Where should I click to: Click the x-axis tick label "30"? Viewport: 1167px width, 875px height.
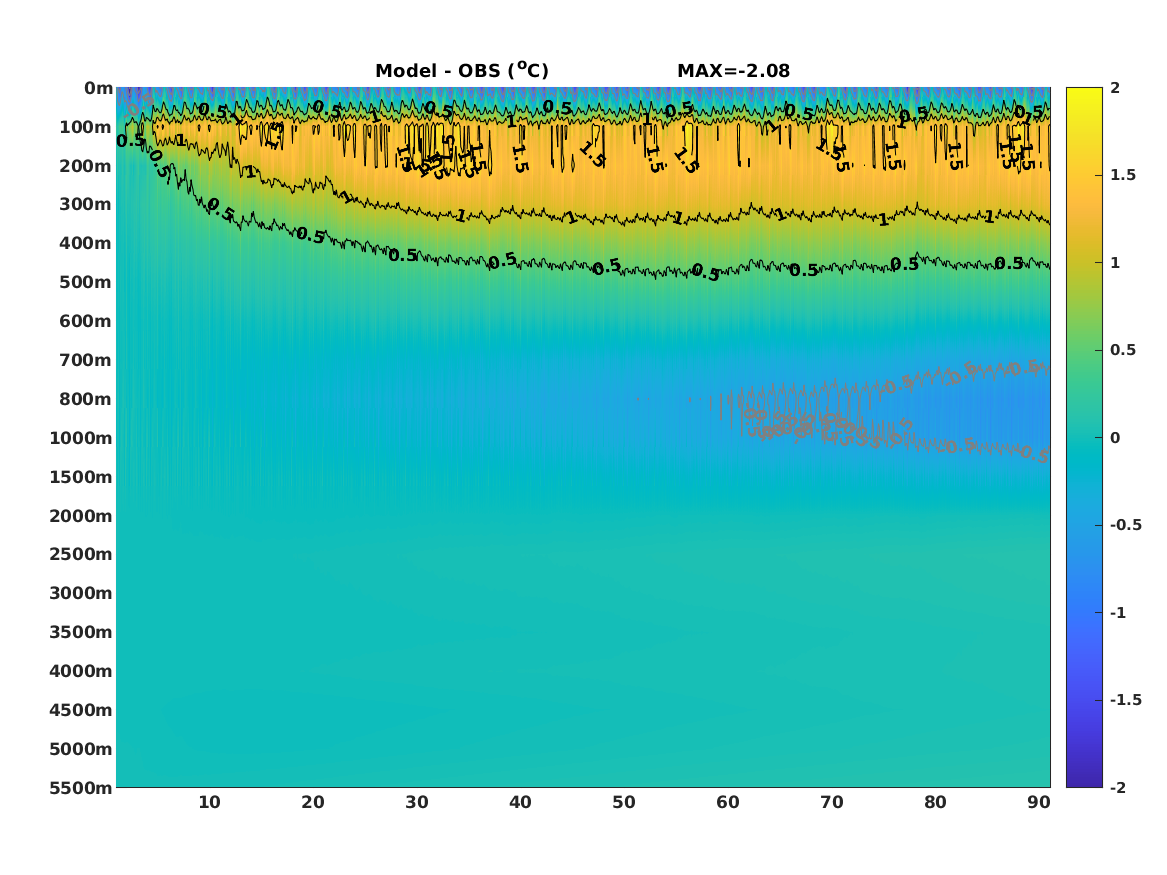point(417,802)
